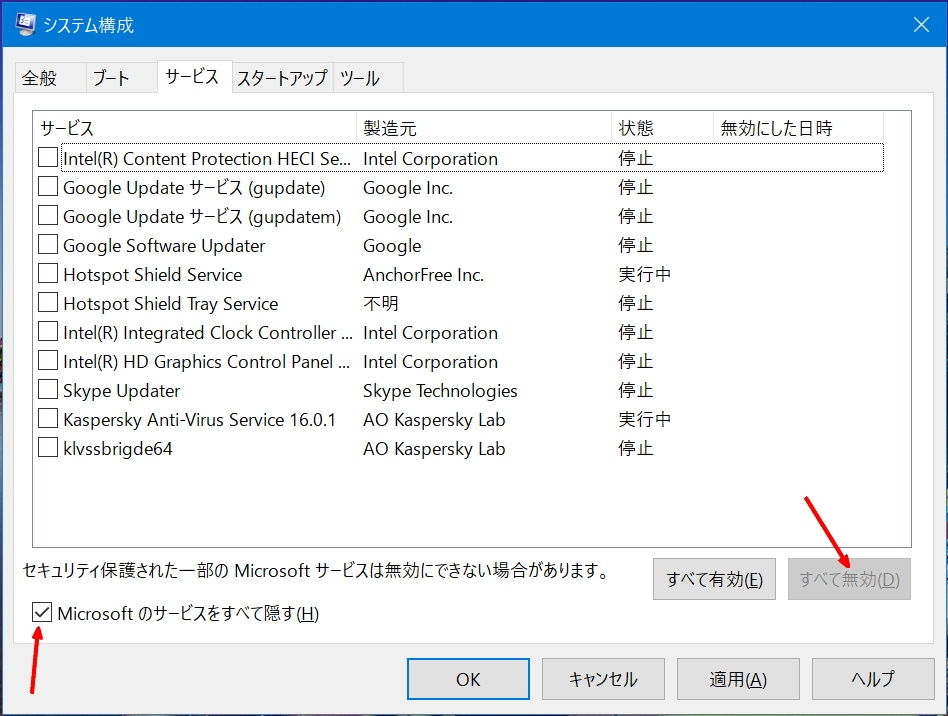Click 停止 status in Skype Updater row

635,390
